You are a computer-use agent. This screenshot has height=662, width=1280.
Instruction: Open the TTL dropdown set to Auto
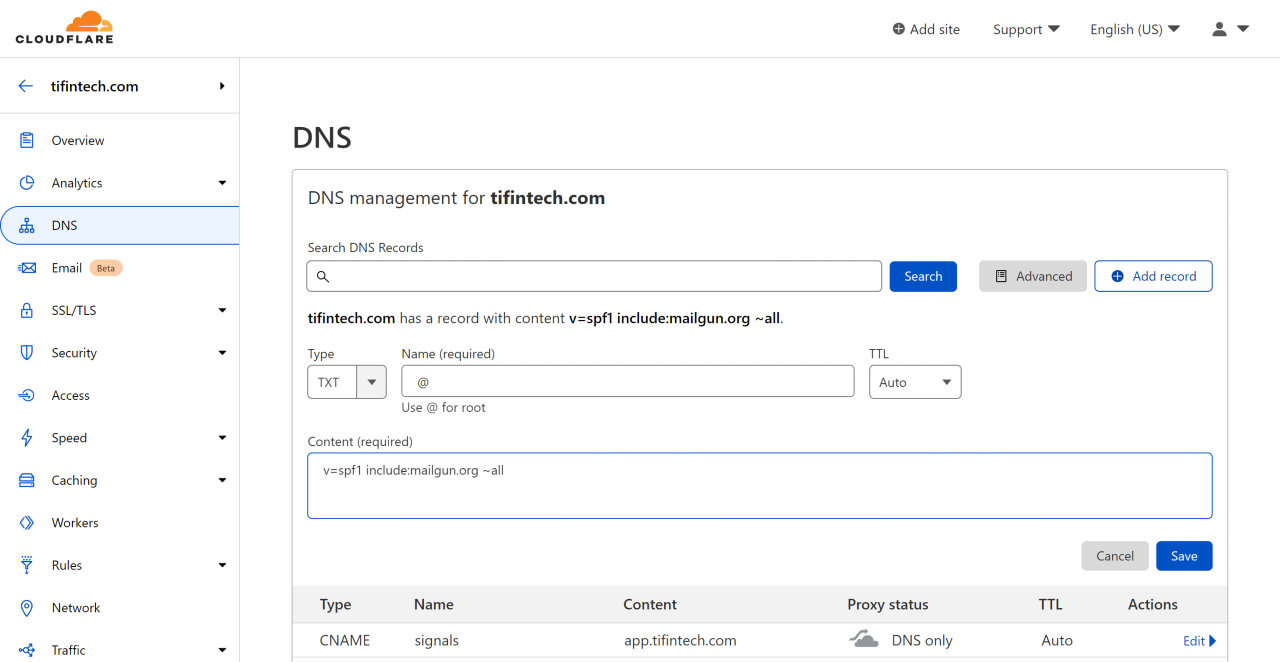coord(914,382)
